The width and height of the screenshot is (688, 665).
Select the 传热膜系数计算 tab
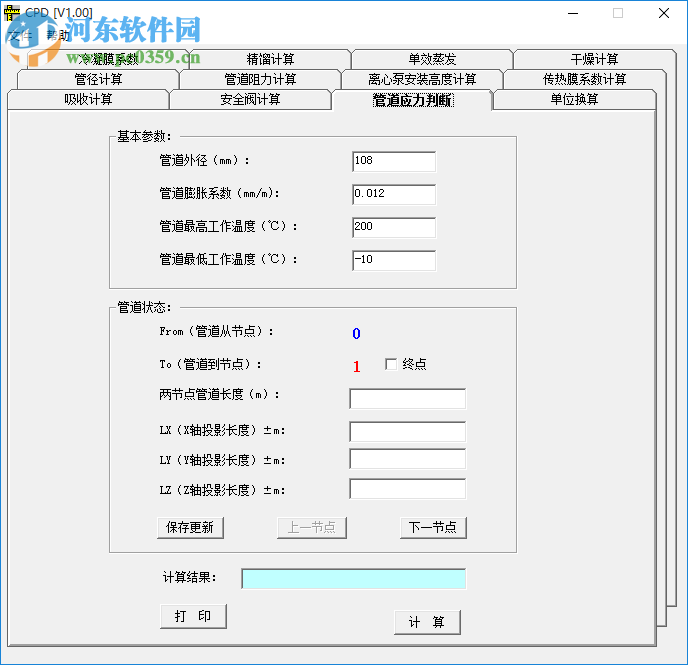click(x=584, y=79)
